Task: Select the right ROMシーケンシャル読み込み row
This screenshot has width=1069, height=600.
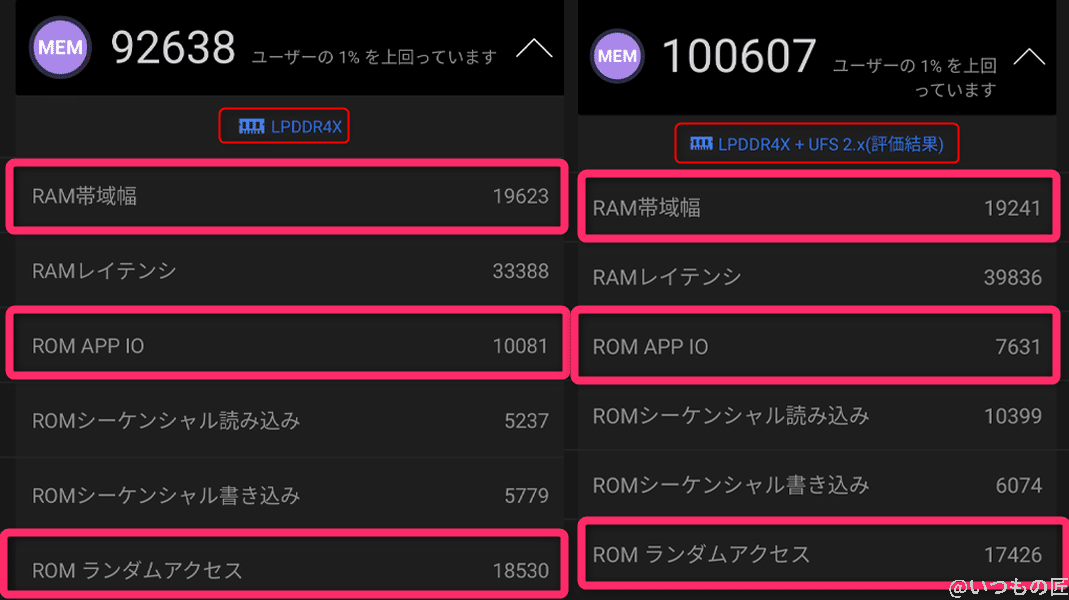Action: [x=817, y=416]
